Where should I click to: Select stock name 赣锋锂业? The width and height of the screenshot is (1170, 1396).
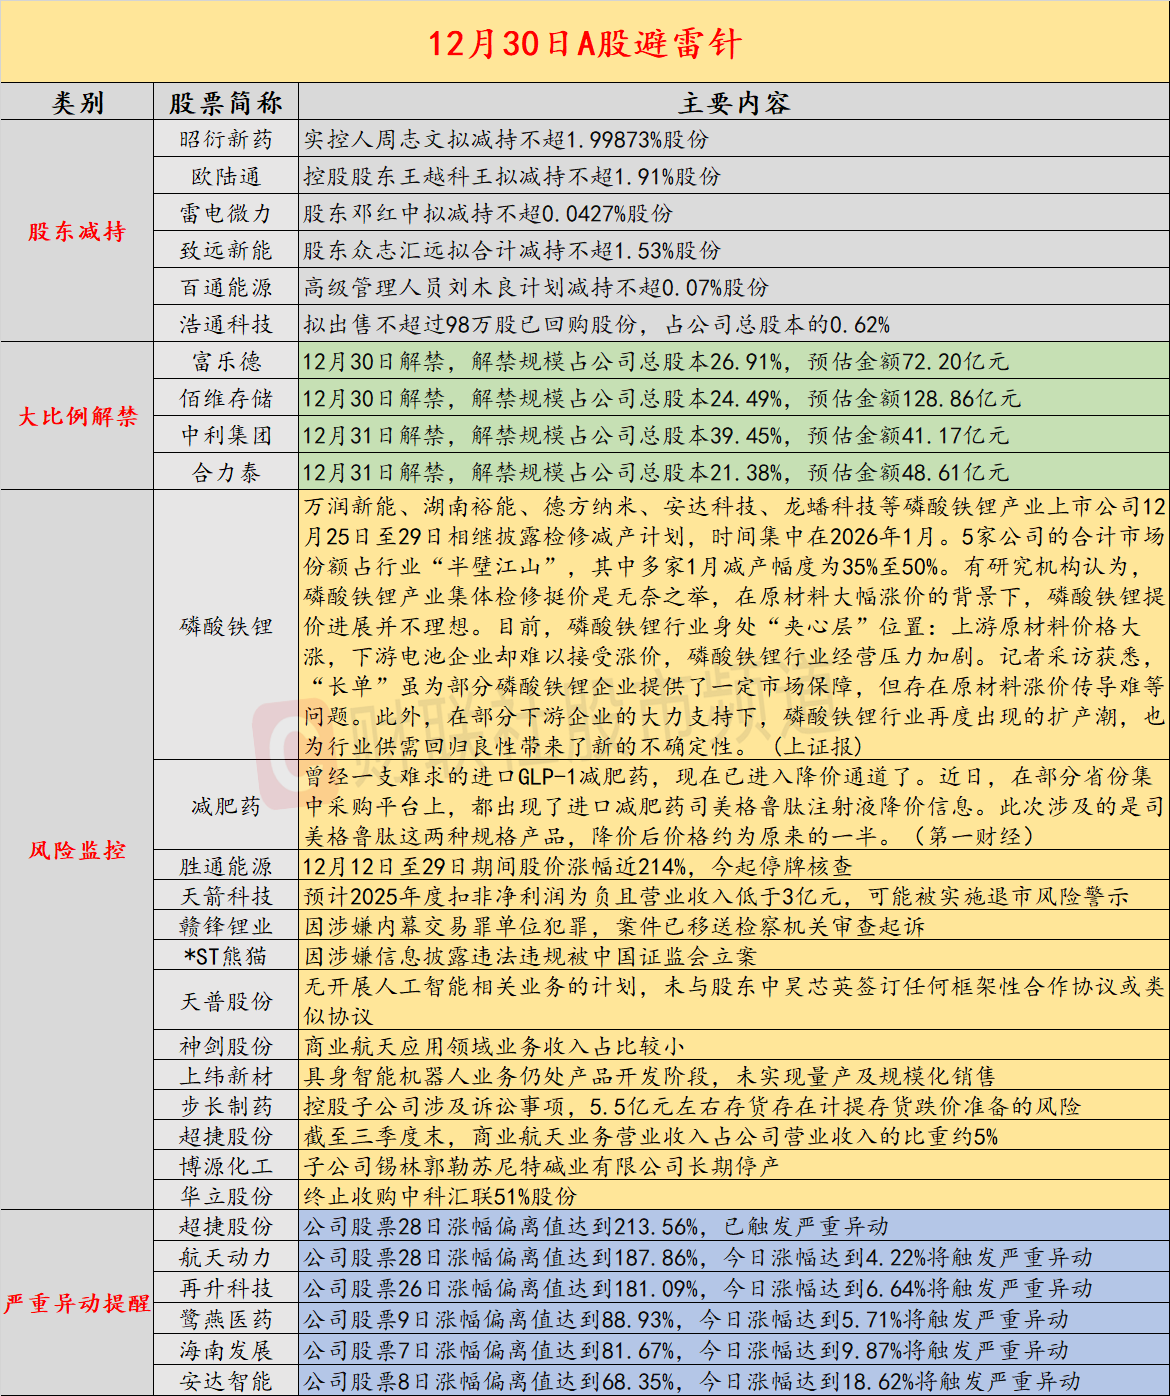226,926
